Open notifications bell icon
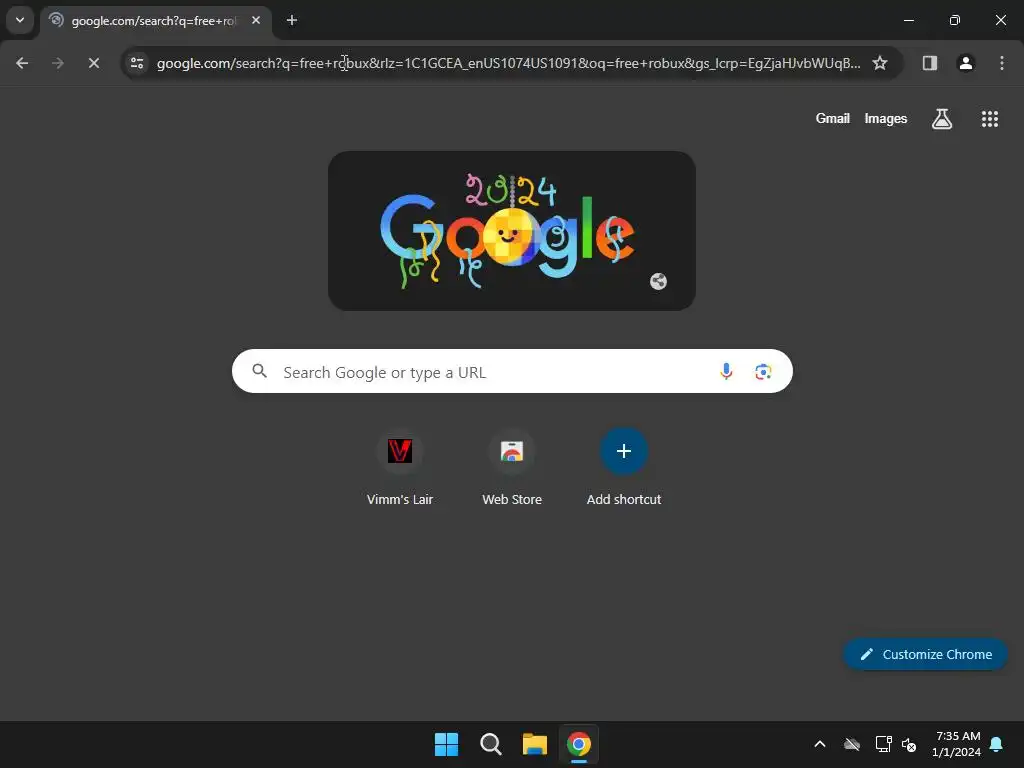This screenshot has width=1024, height=768. pyautogui.click(x=997, y=744)
